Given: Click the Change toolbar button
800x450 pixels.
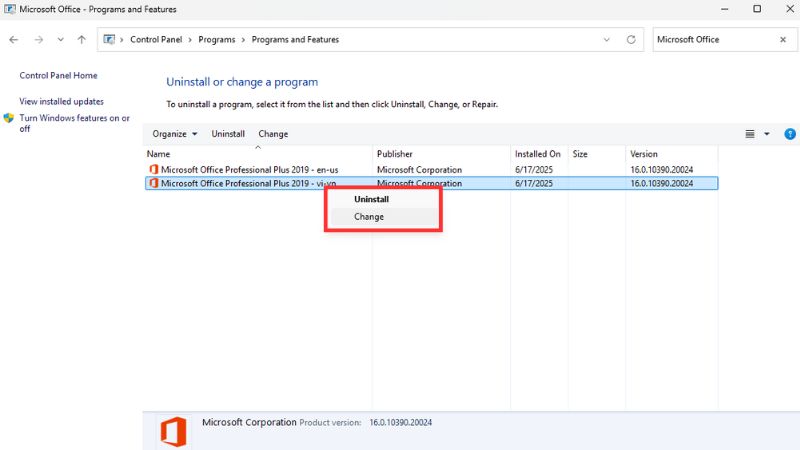Looking at the screenshot, I should (273, 134).
